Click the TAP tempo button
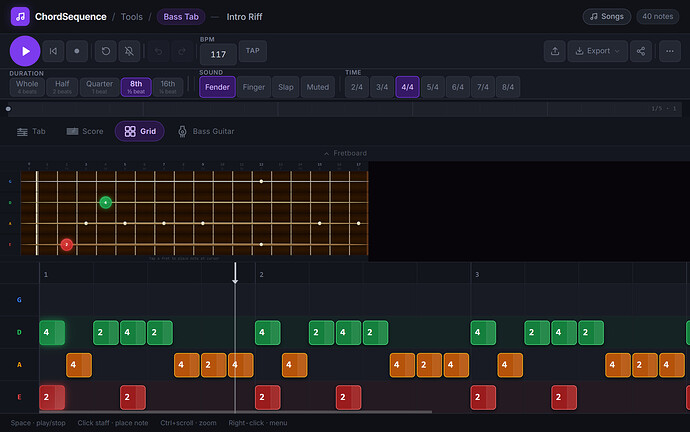Image resolution: width=690 pixels, height=432 pixels. (253, 51)
